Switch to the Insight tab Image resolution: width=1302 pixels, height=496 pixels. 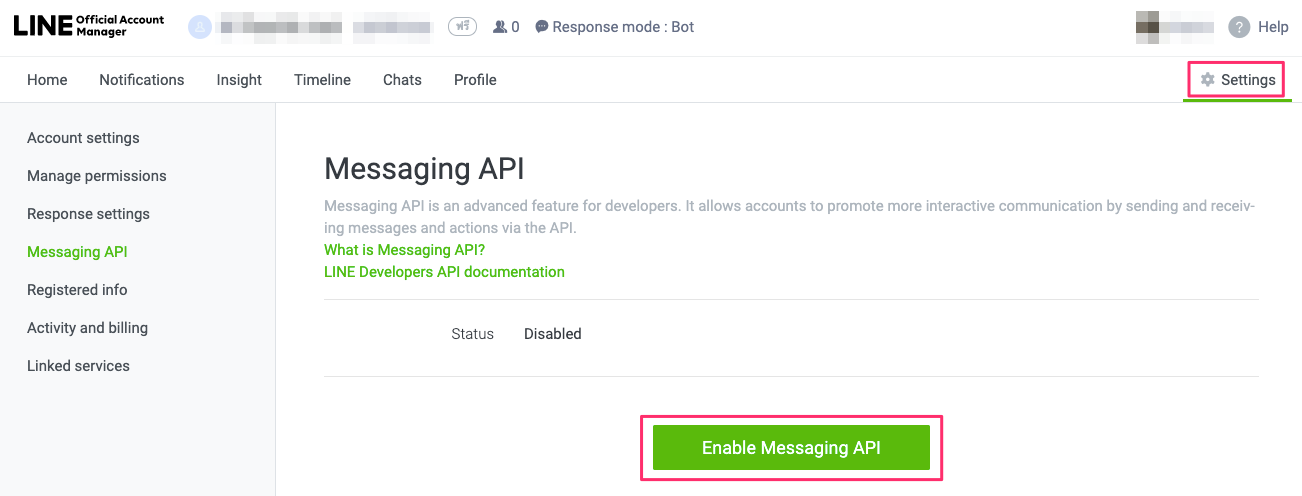pyautogui.click(x=239, y=80)
